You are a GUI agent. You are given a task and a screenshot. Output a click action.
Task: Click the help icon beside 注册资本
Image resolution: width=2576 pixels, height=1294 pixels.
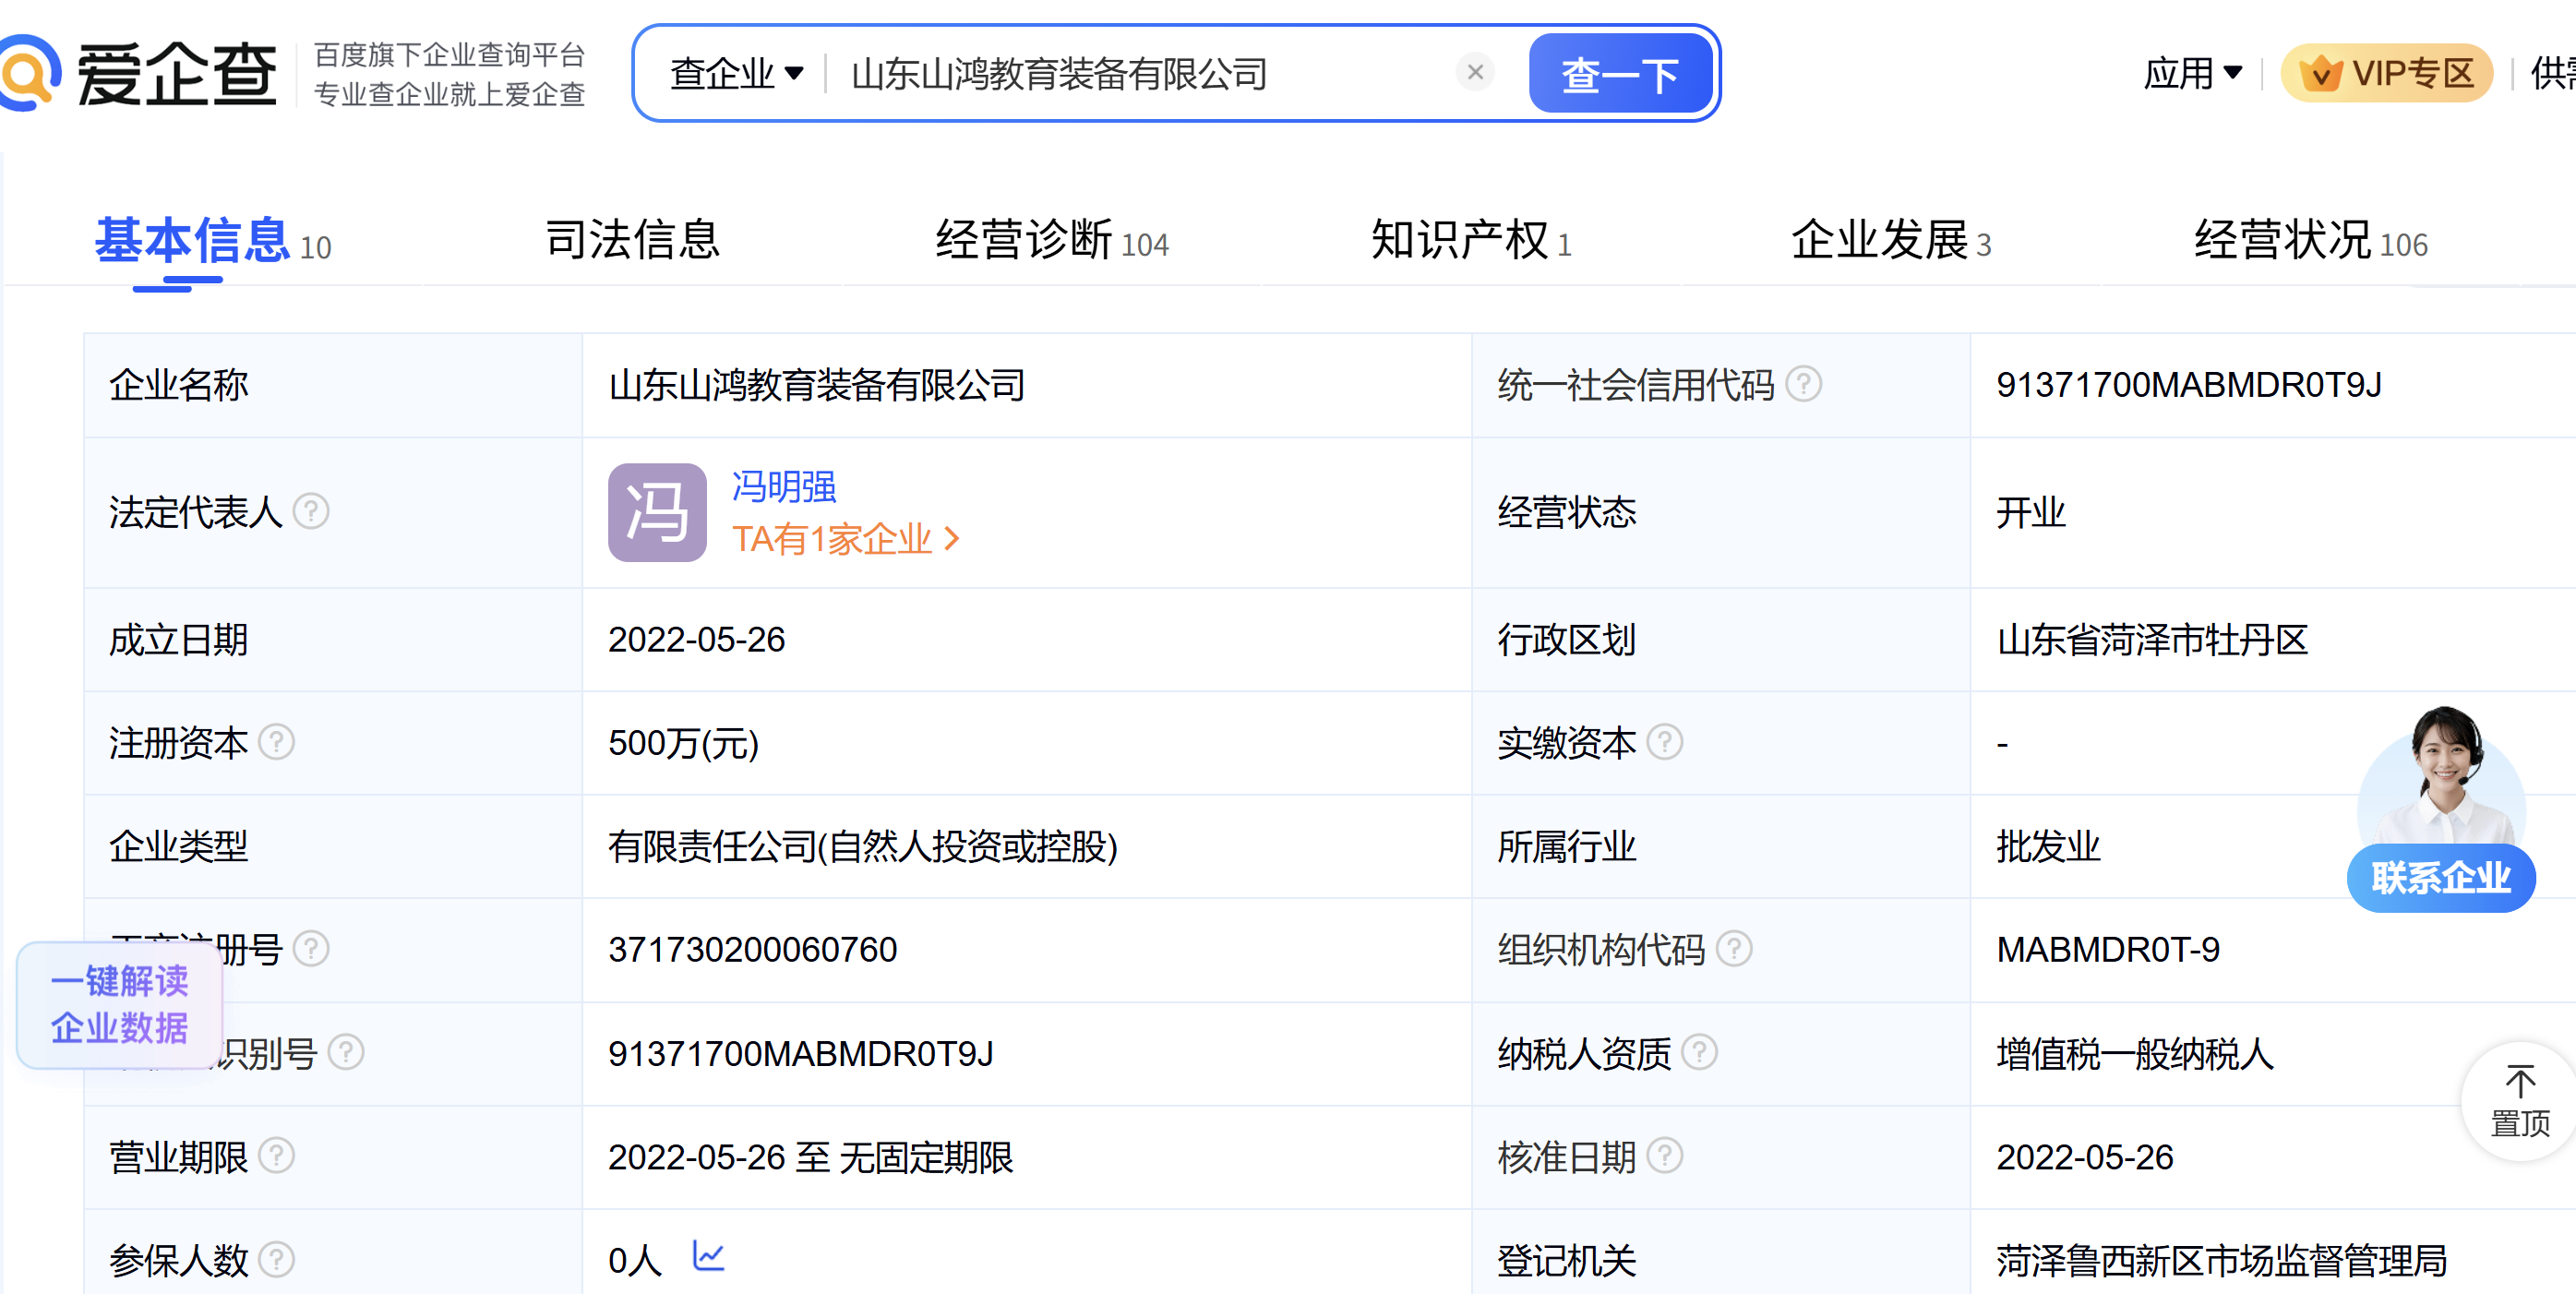[276, 742]
